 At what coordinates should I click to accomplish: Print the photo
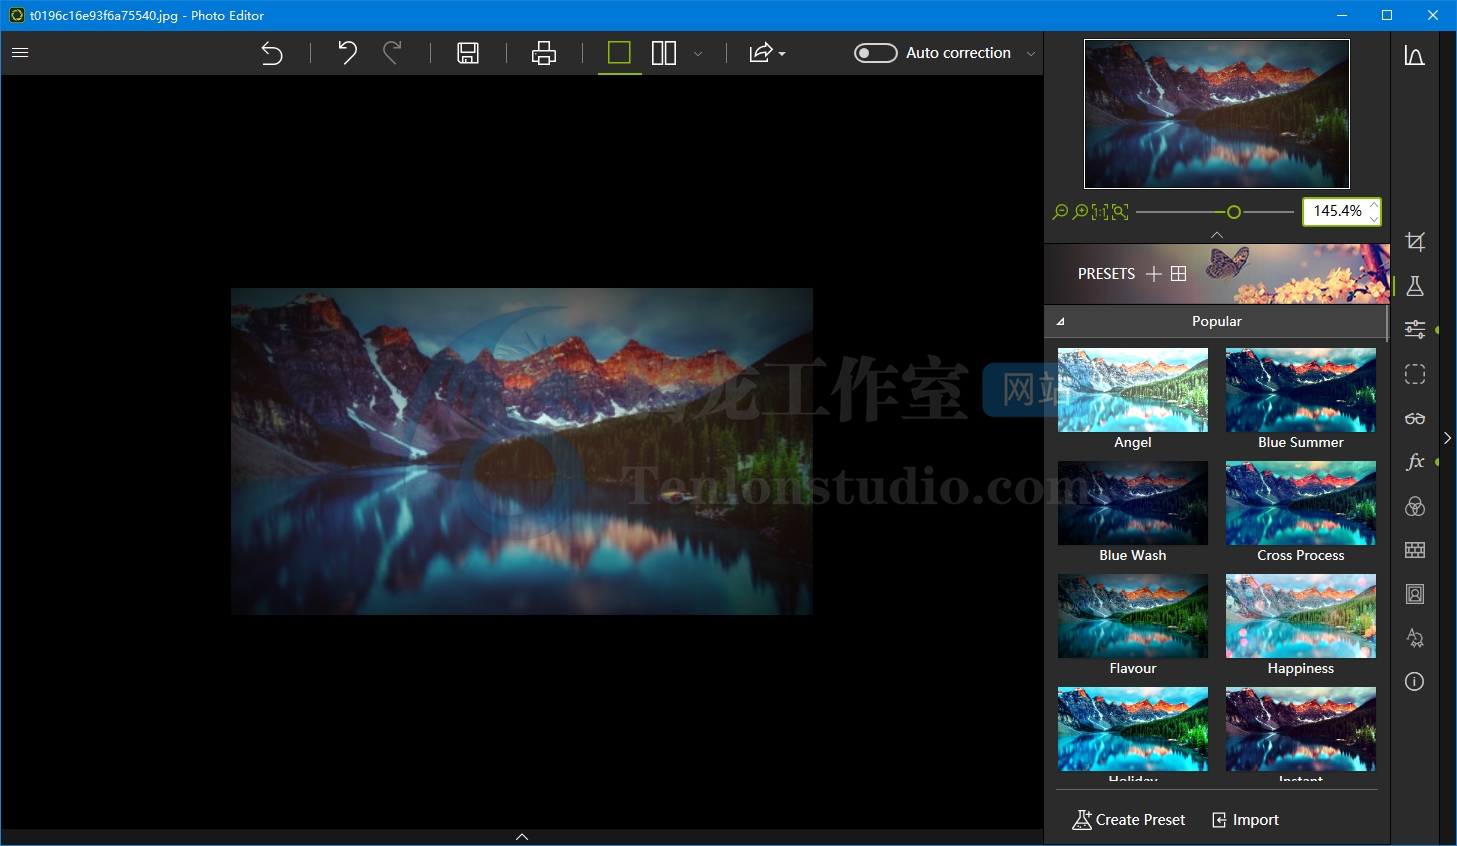click(544, 53)
